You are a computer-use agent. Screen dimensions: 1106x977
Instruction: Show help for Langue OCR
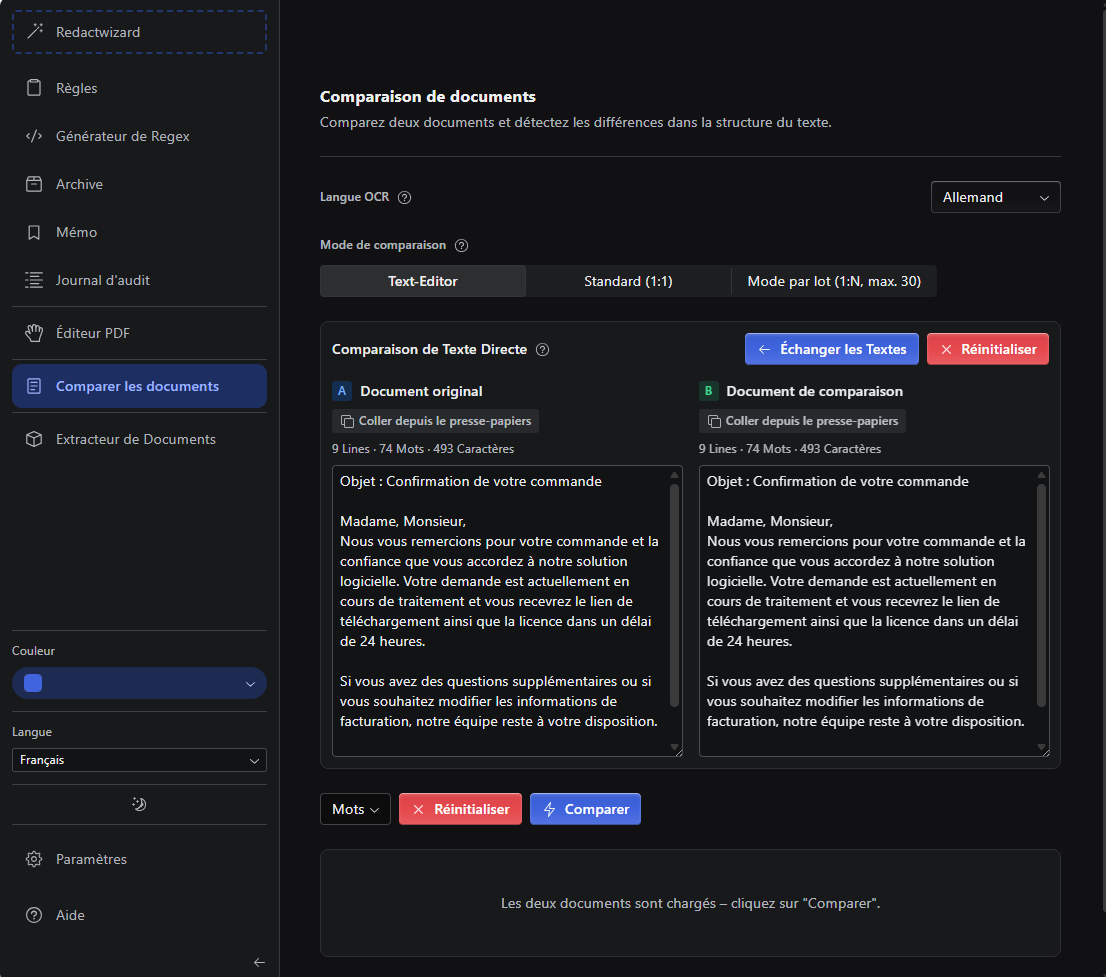coord(404,198)
